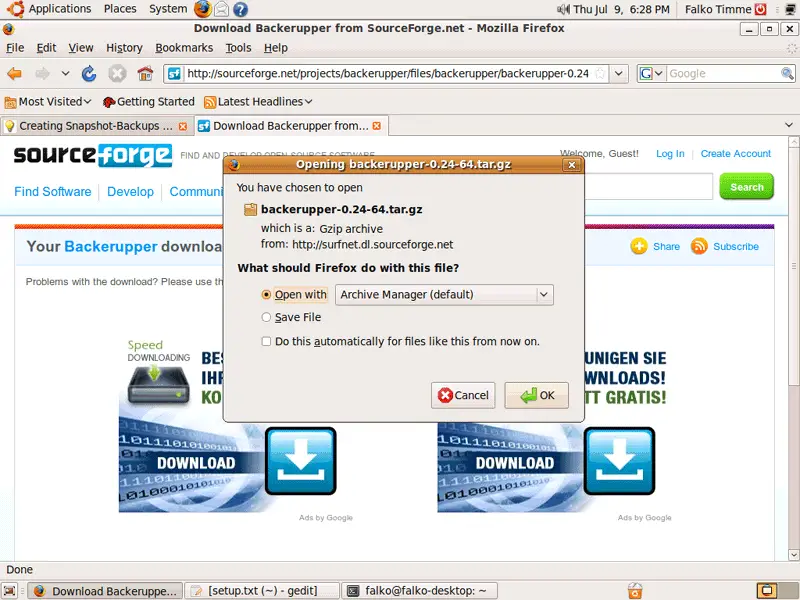The height and width of the screenshot is (600, 800).
Task: Click inside the Google search field
Action: point(723,74)
